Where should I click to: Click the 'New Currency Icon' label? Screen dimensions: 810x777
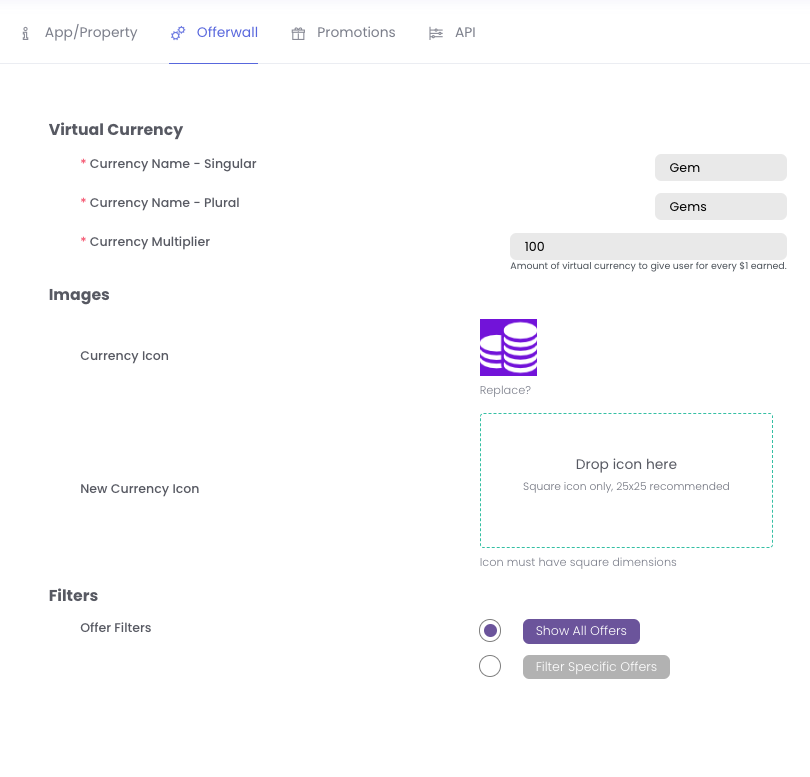[139, 489]
